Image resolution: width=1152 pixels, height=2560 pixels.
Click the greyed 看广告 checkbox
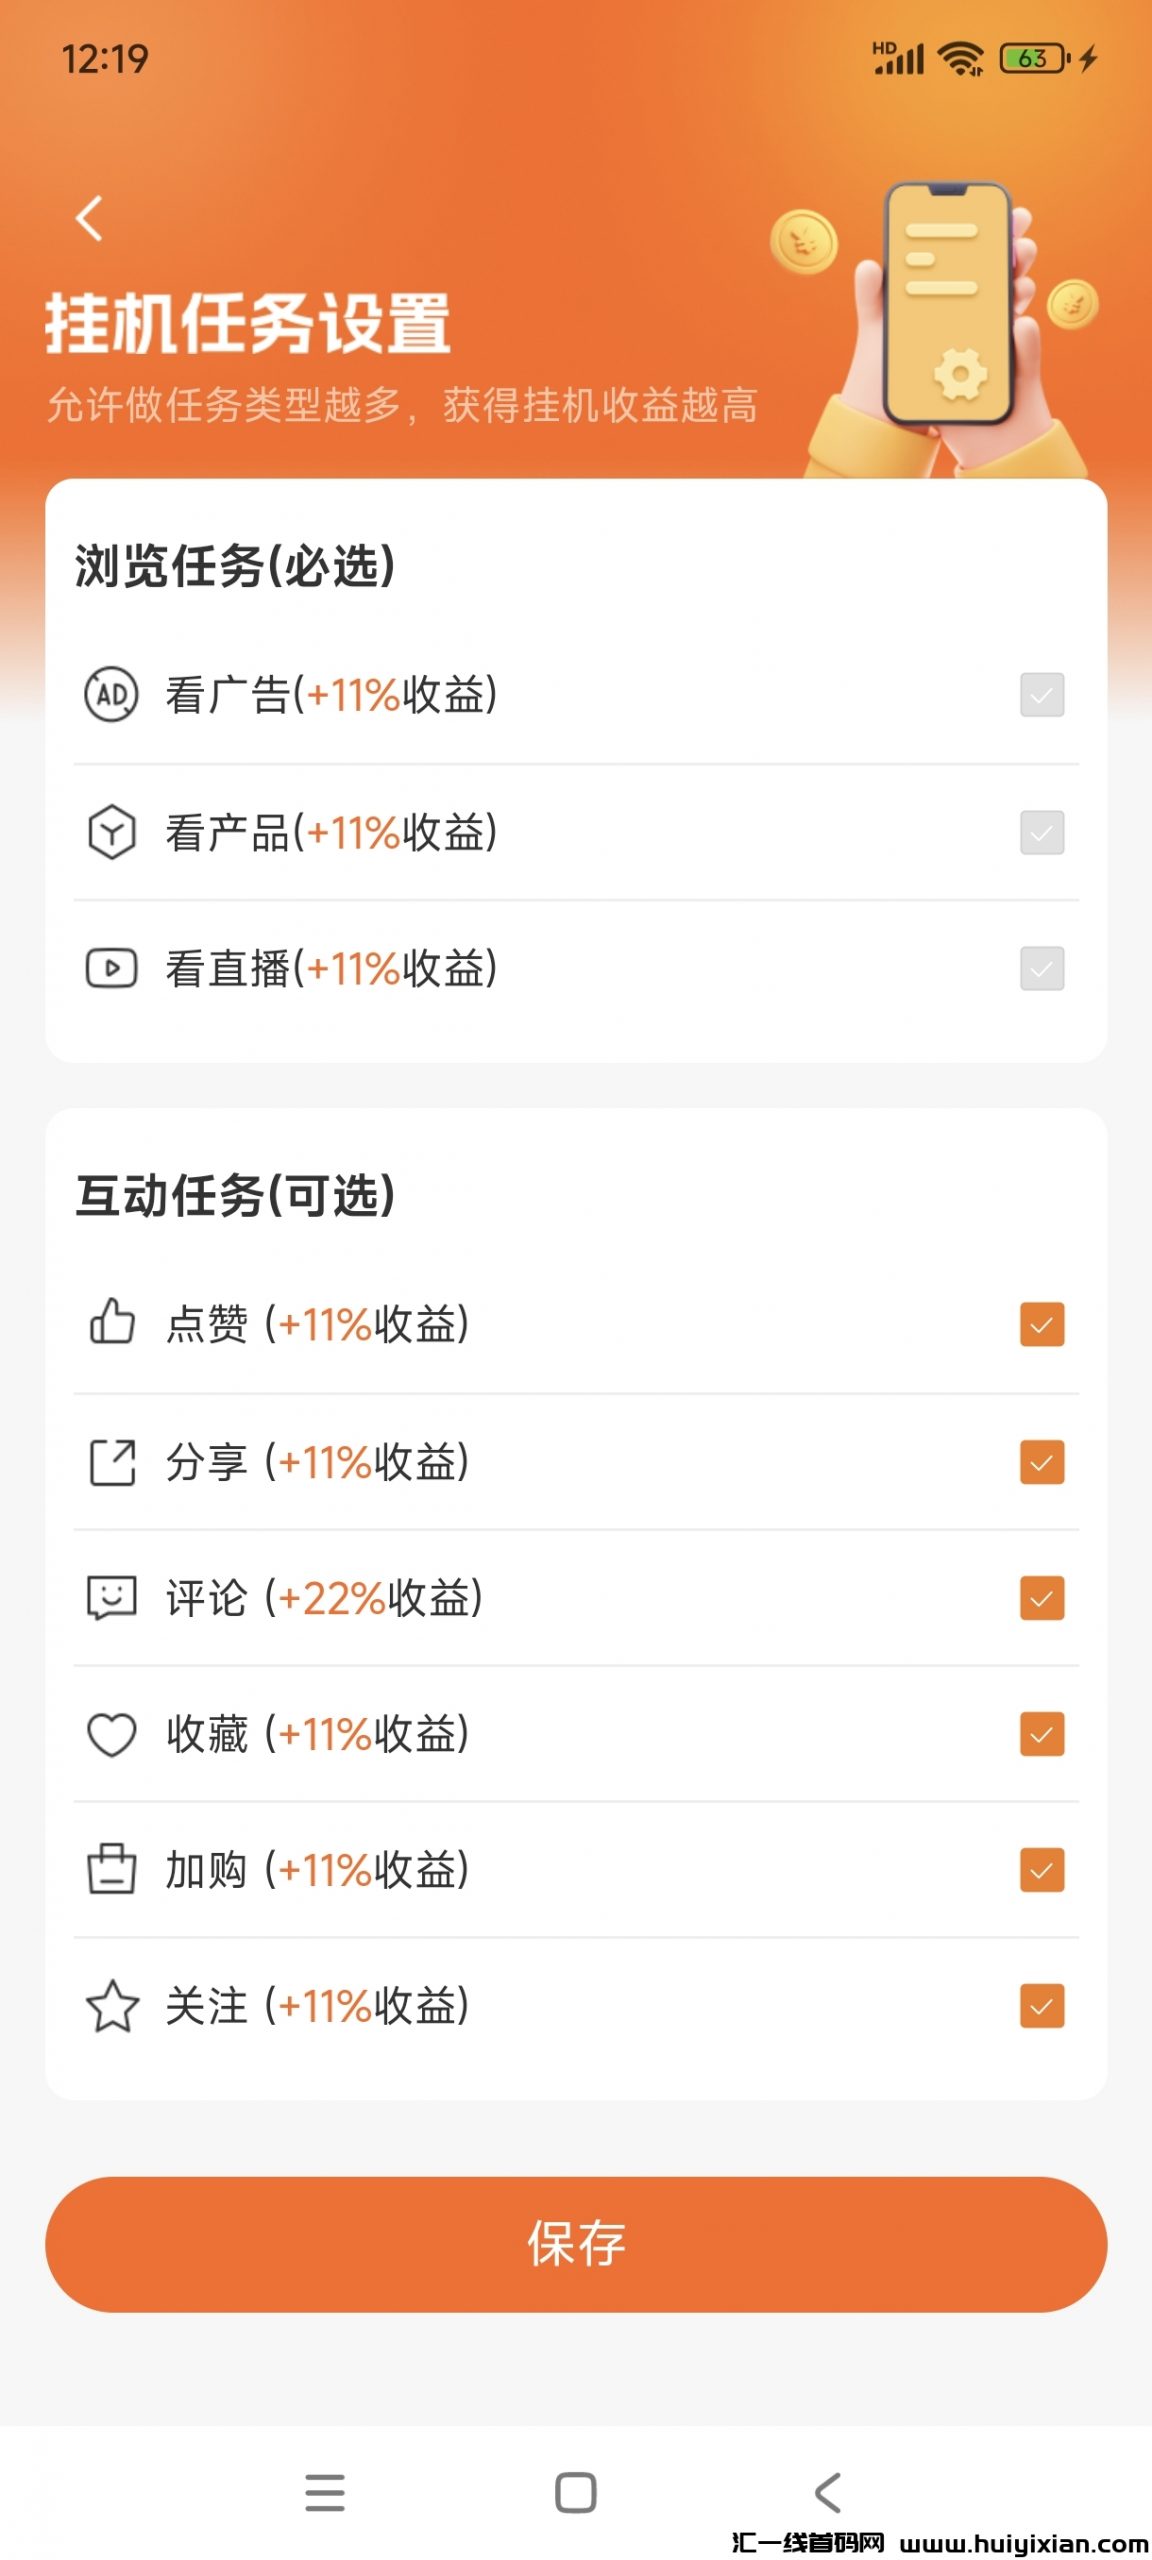point(1041,694)
